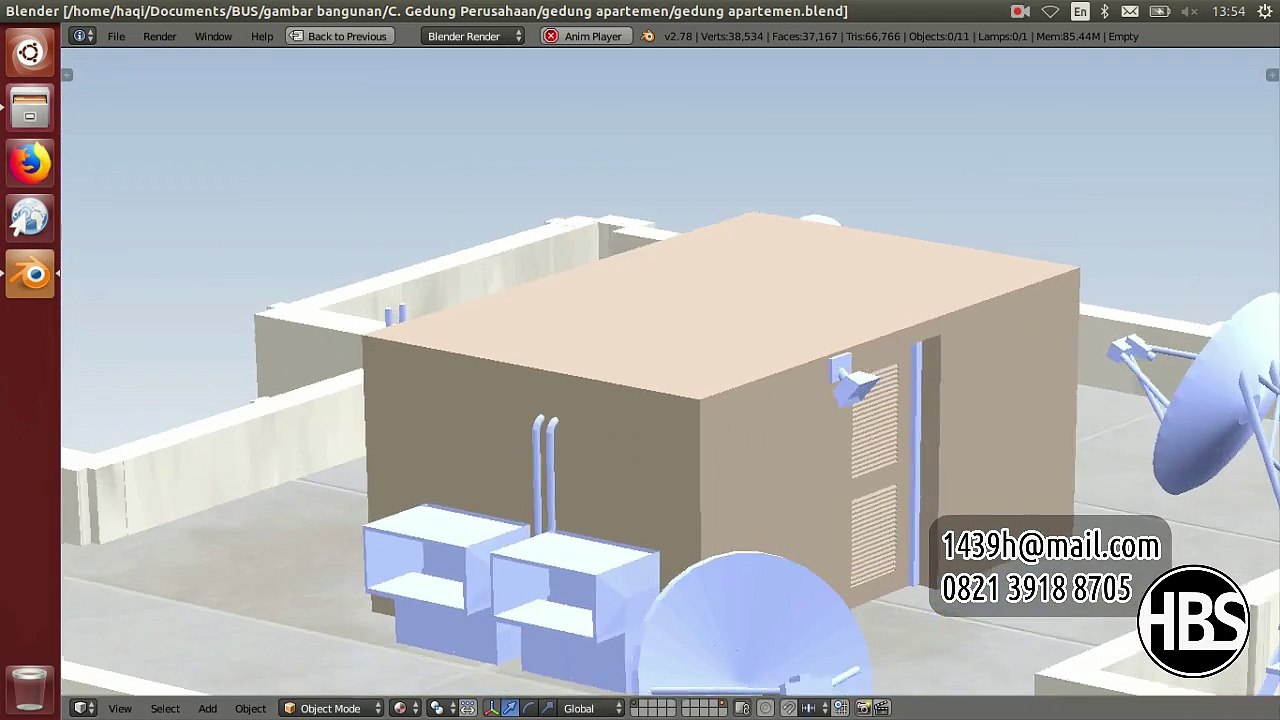1280x720 pixels.
Task: Select the translate manipulator arrow icon
Action: (x=509, y=708)
